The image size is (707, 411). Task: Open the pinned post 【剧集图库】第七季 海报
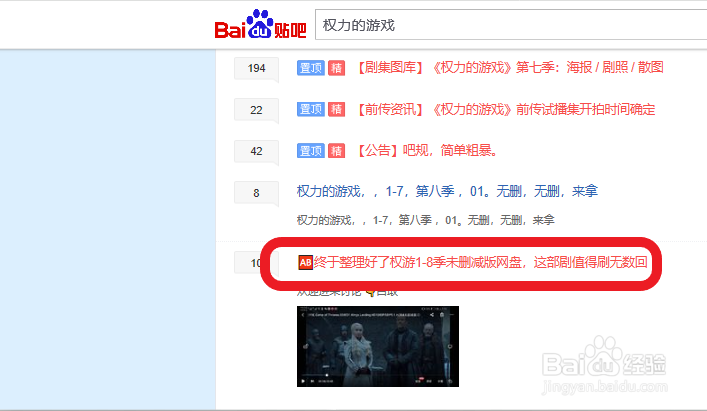click(x=509, y=68)
